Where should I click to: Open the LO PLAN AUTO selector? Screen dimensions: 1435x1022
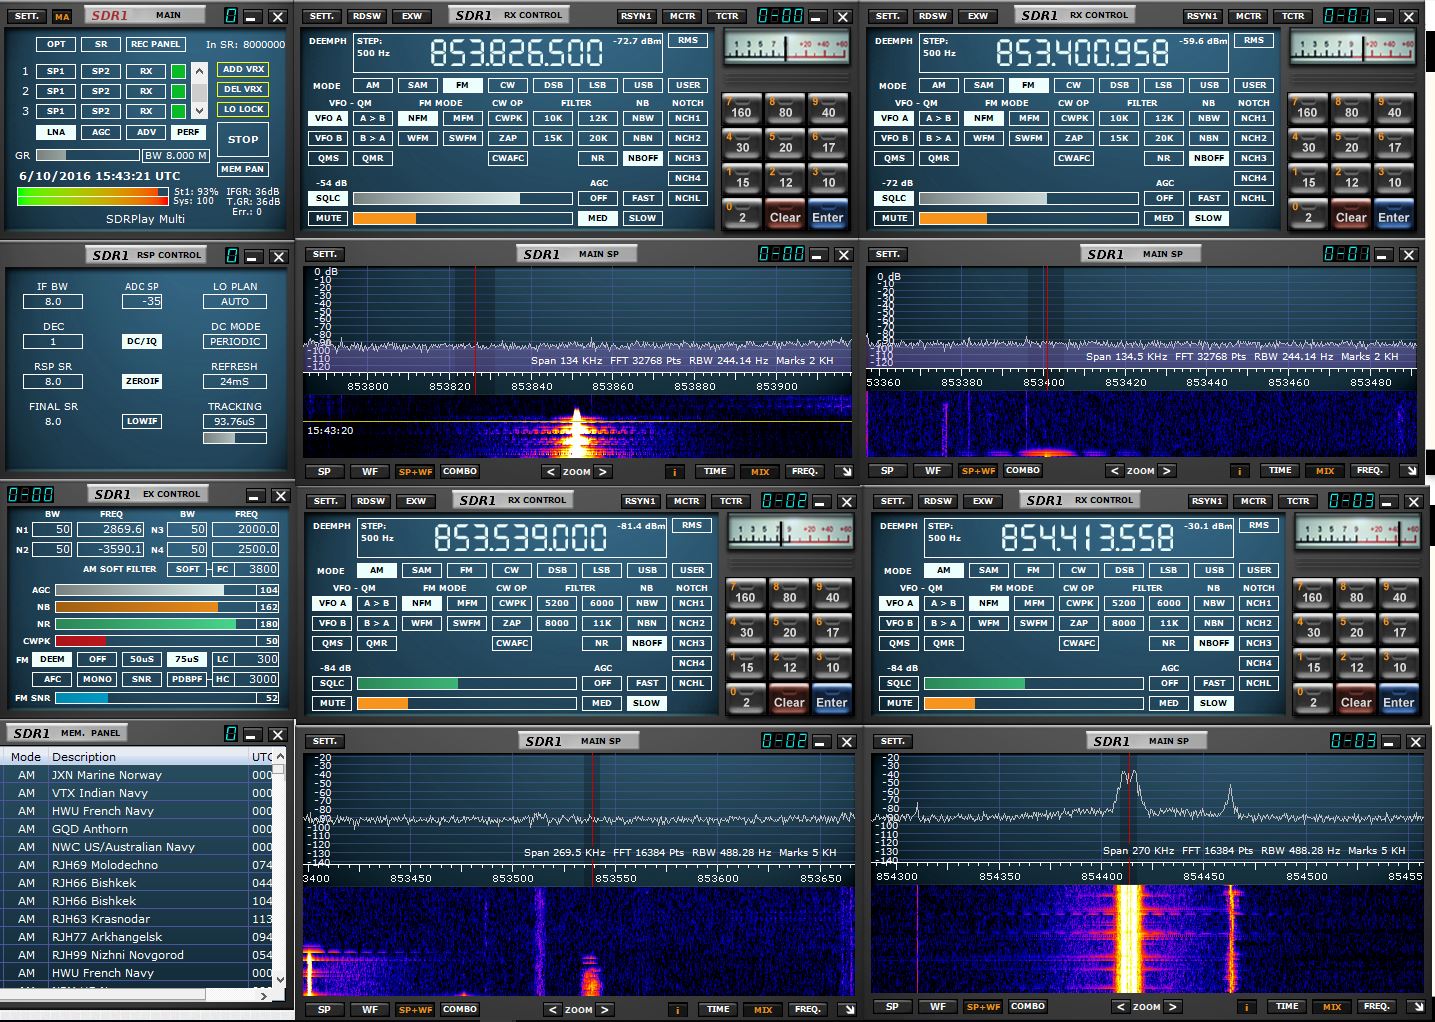pyautogui.click(x=234, y=301)
